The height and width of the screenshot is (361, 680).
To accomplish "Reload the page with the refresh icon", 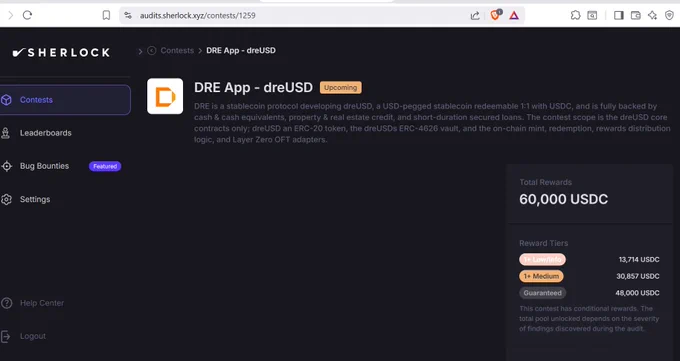I will [x=27, y=15].
